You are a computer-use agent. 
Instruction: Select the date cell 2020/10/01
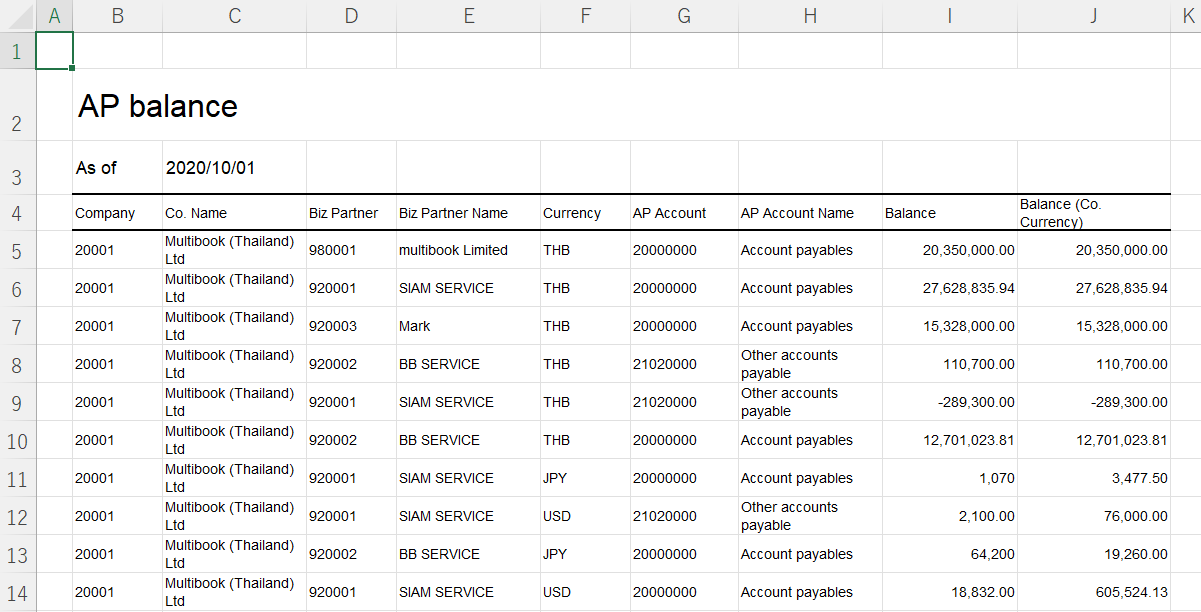234,167
